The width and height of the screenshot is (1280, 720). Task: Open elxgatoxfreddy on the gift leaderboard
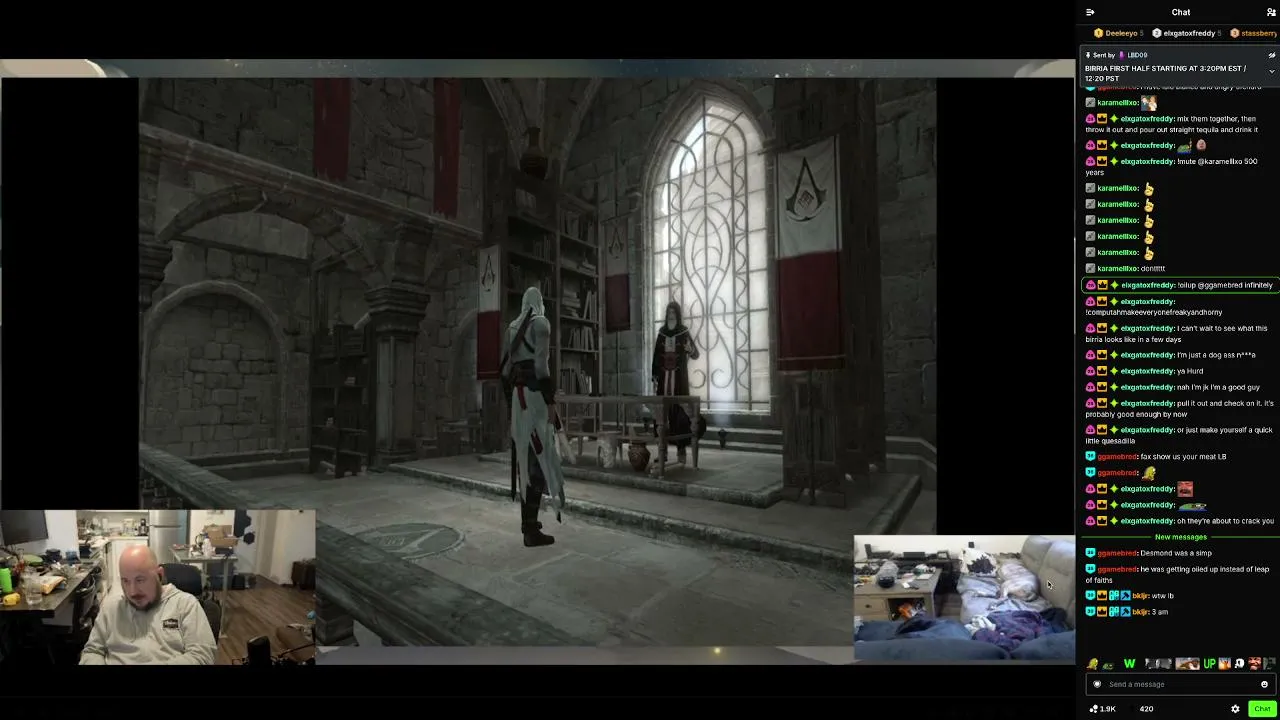tap(1186, 33)
